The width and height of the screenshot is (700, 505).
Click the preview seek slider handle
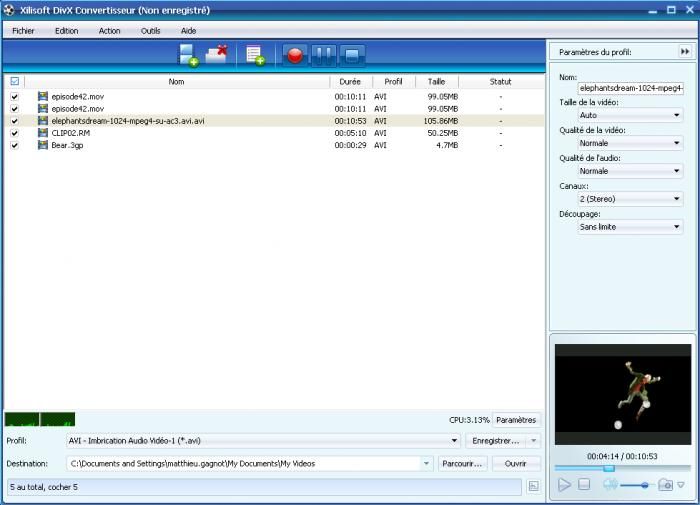point(609,468)
